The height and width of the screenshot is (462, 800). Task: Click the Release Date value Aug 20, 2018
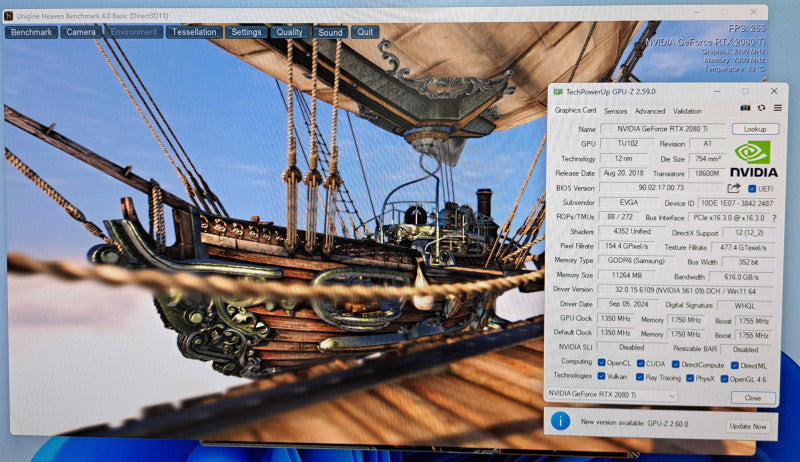tap(623, 173)
